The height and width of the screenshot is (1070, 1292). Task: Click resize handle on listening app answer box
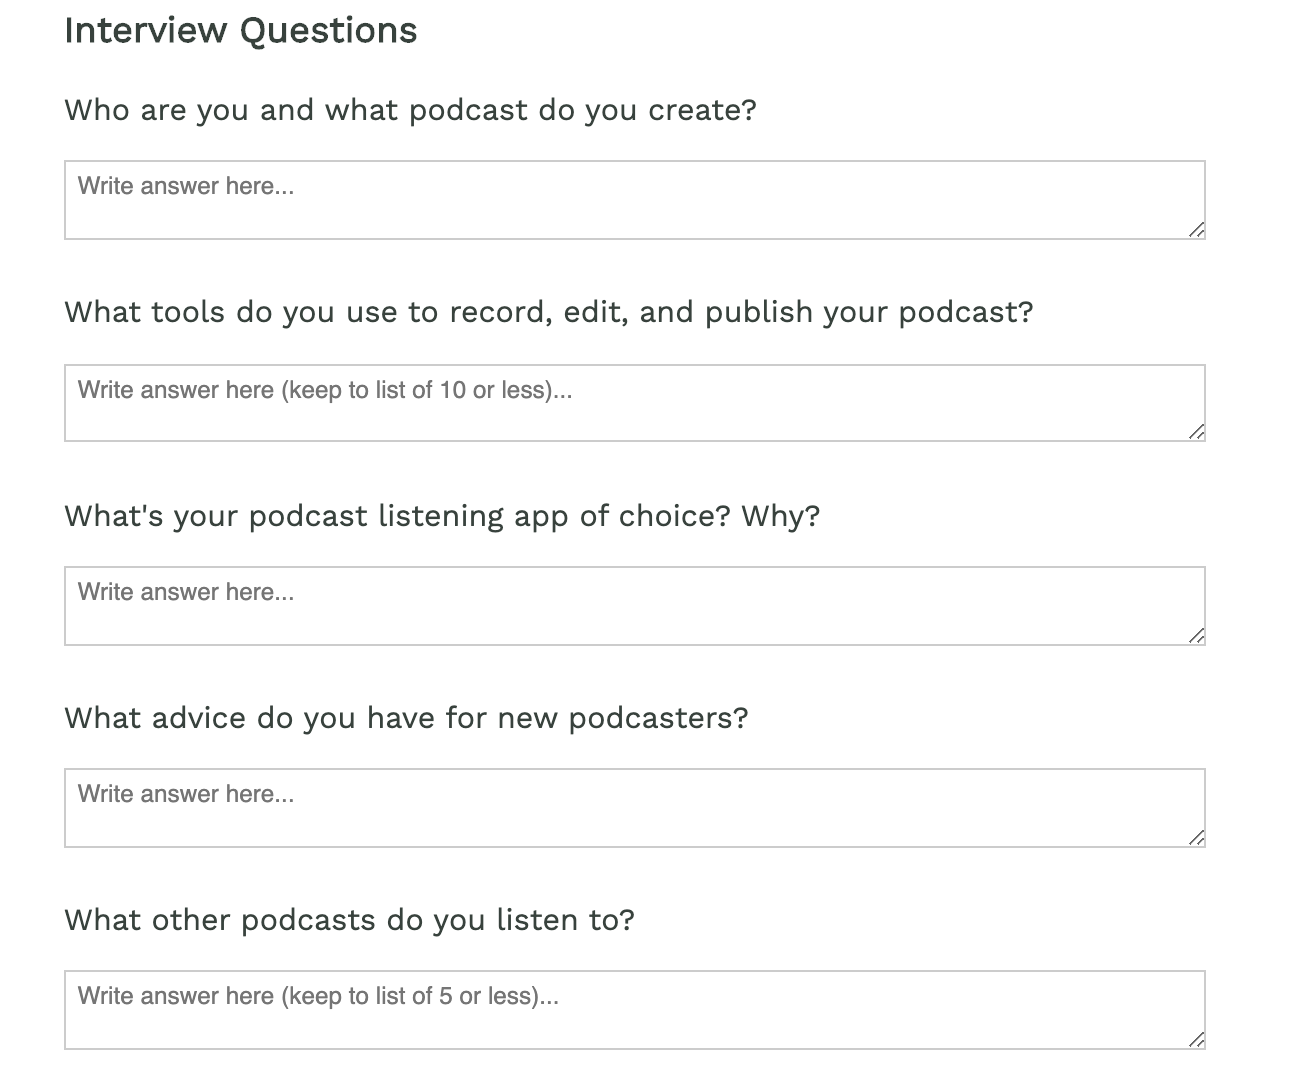[x=1196, y=636]
